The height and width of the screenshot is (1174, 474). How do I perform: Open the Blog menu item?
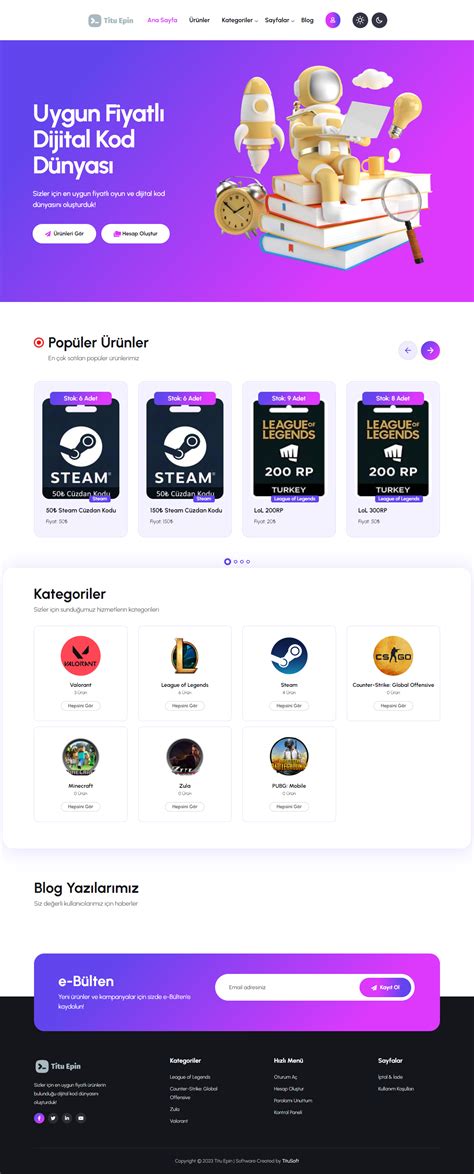tap(307, 20)
